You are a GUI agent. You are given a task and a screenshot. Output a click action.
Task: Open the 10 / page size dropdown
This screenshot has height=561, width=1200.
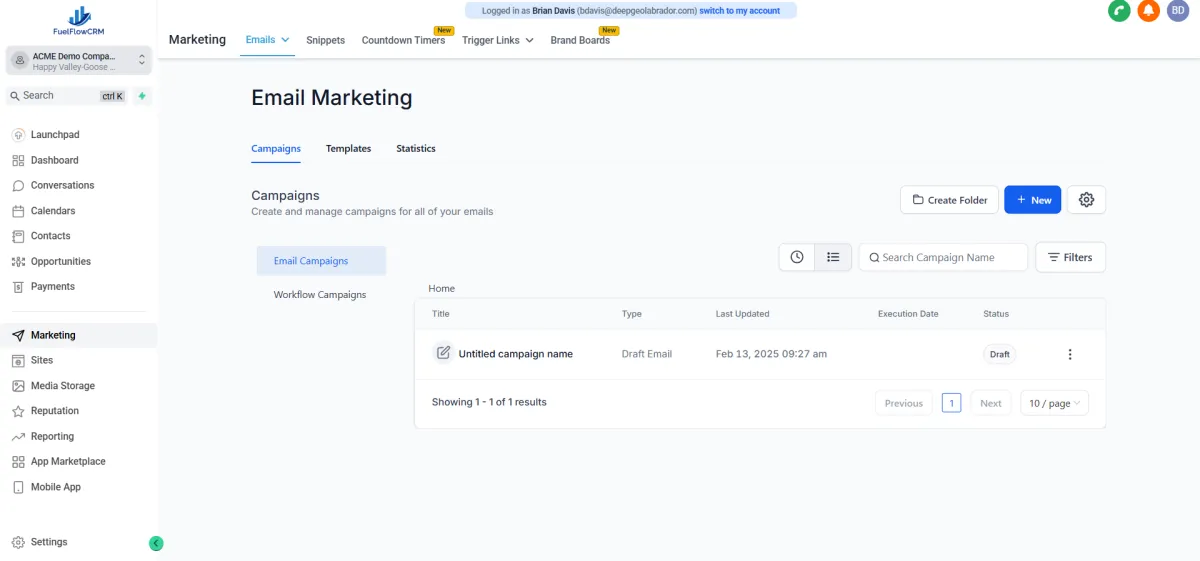1054,403
